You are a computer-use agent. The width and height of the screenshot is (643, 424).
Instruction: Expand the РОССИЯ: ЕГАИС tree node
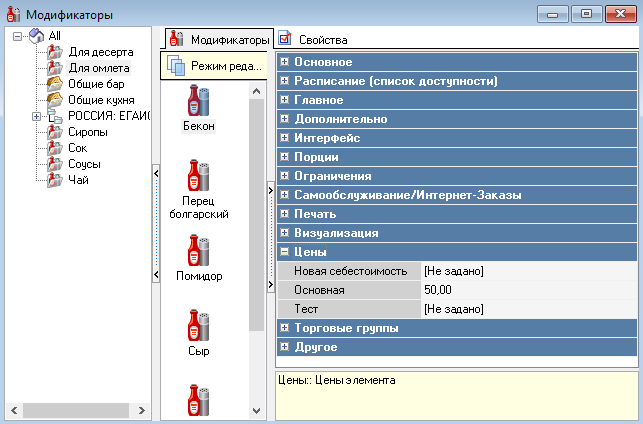tap(37, 116)
